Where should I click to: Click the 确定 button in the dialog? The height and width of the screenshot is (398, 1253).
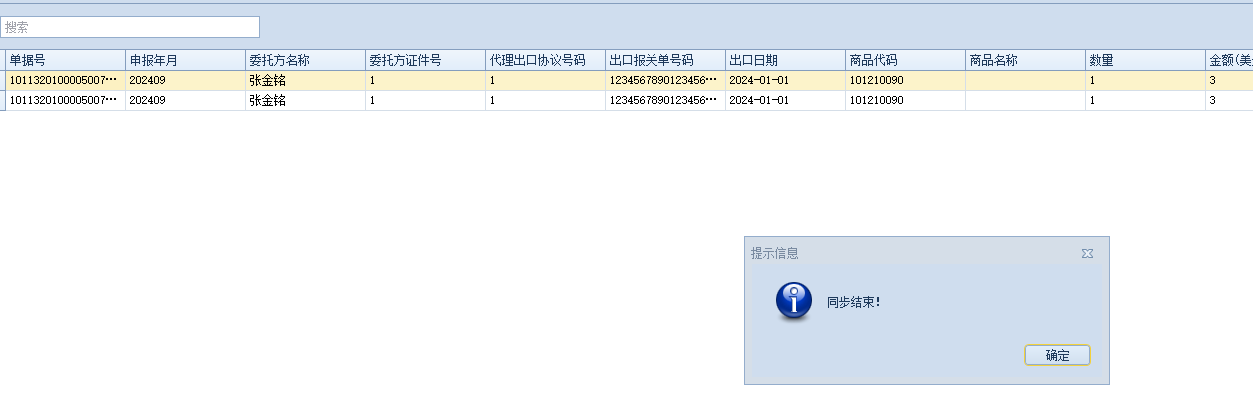(1057, 355)
